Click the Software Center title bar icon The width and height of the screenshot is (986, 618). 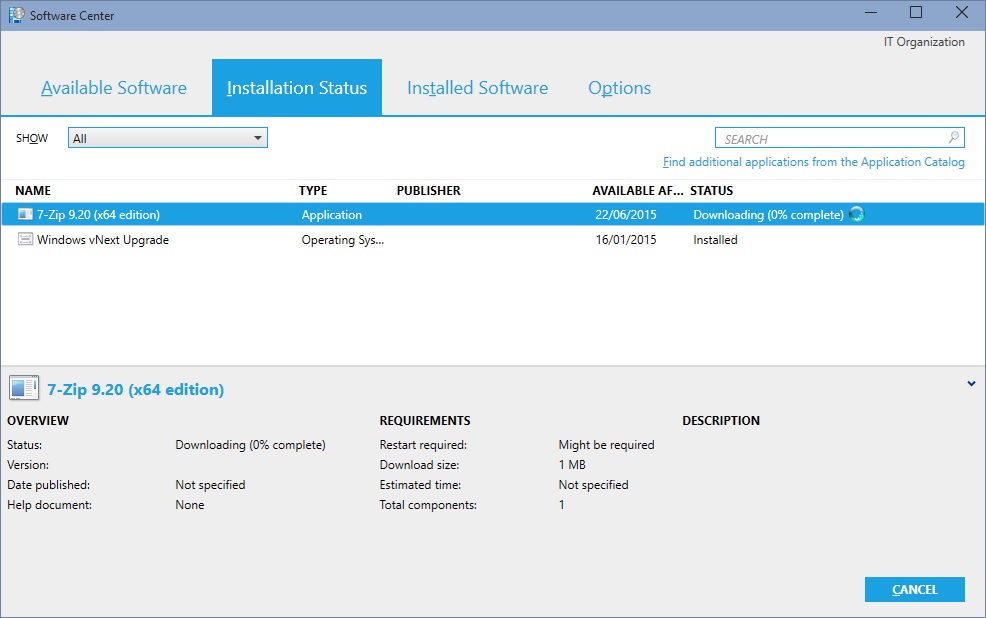coord(15,15)
